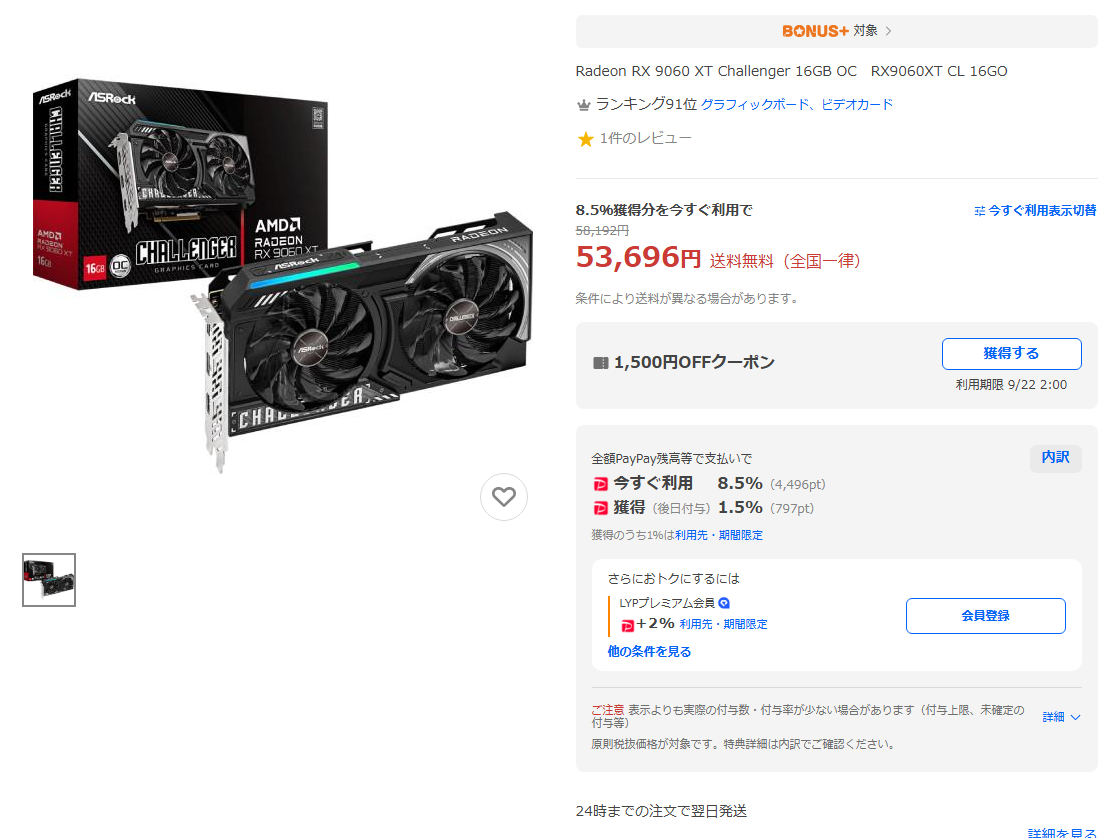Click the coupon ticket icon
1120x838 pixels.
(x=601, y=363)
